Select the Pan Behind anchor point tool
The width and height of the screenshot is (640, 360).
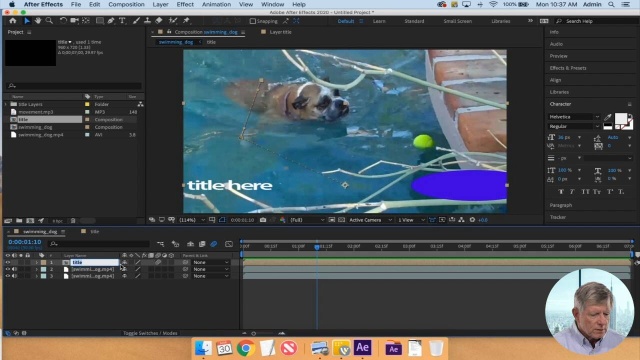pos(86,21)
